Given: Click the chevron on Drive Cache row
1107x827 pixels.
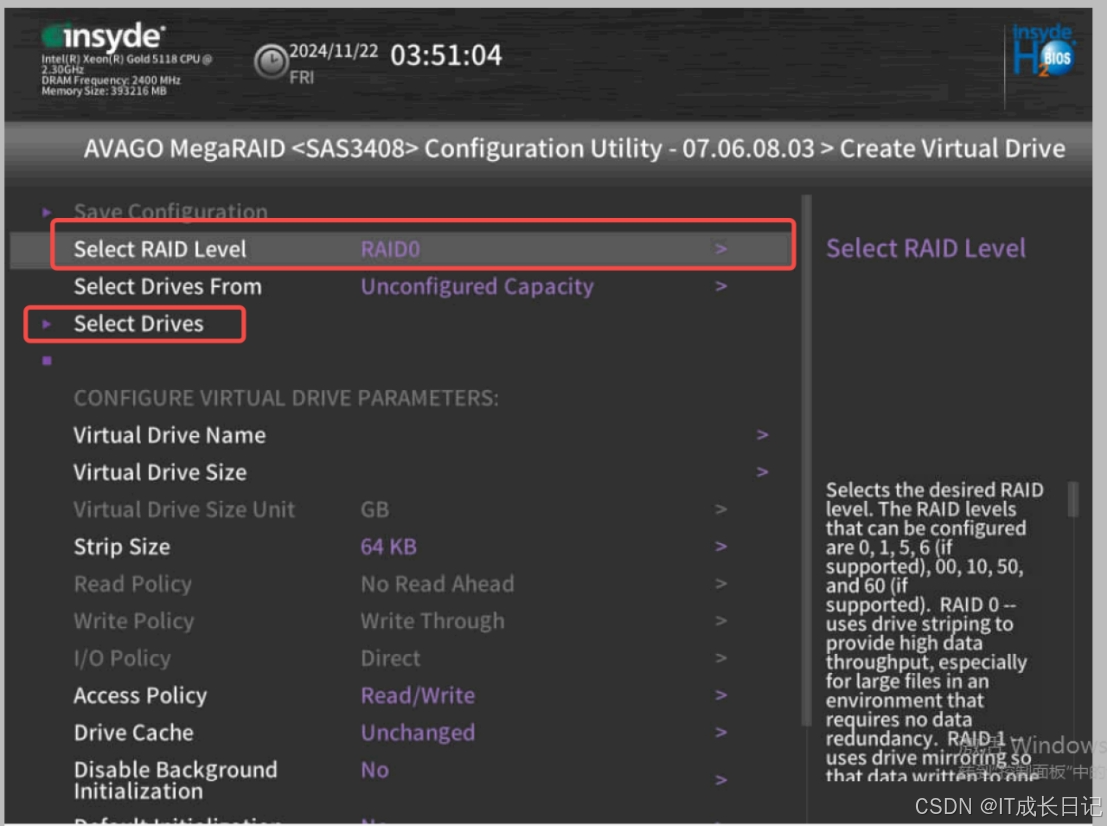Looking at the screenshot, I should point(721,733).
